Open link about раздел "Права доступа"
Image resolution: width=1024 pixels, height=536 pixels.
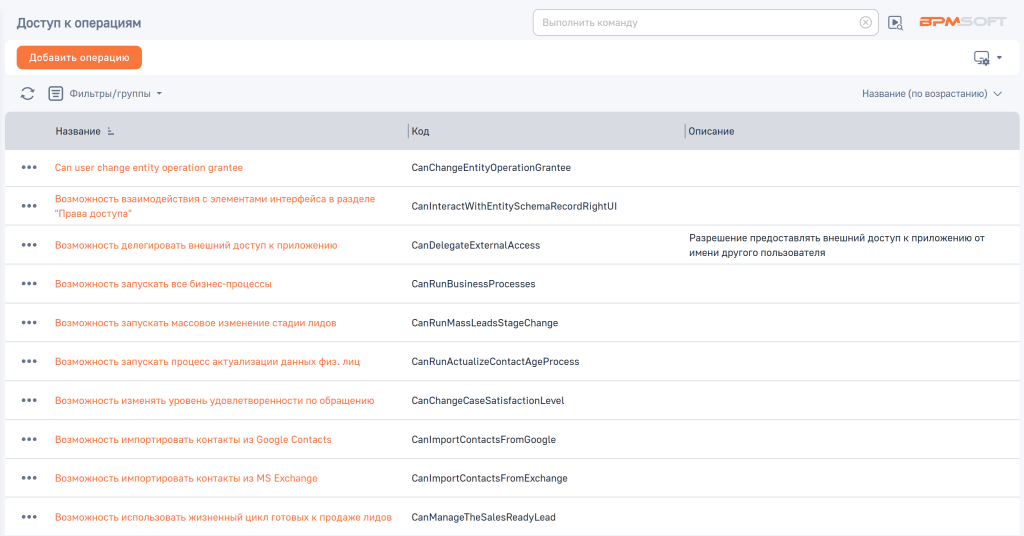[215, 206]
